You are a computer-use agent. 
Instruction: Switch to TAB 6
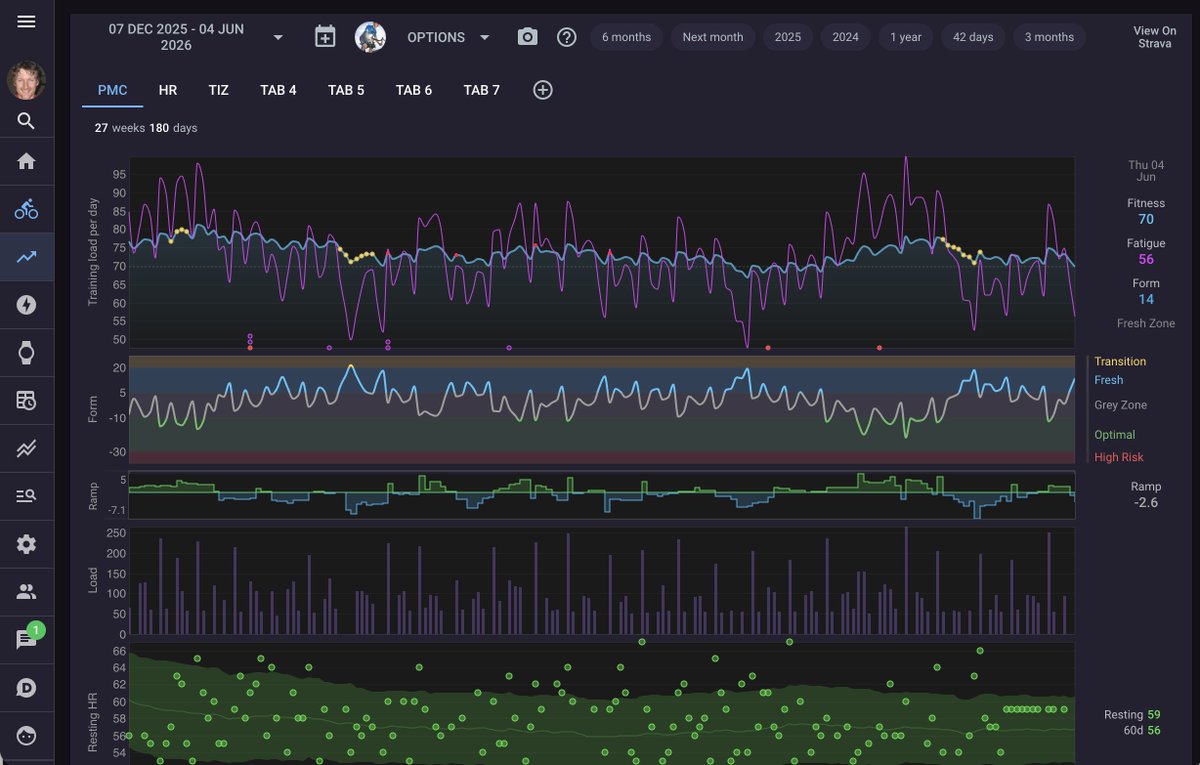tap(414, 90)
